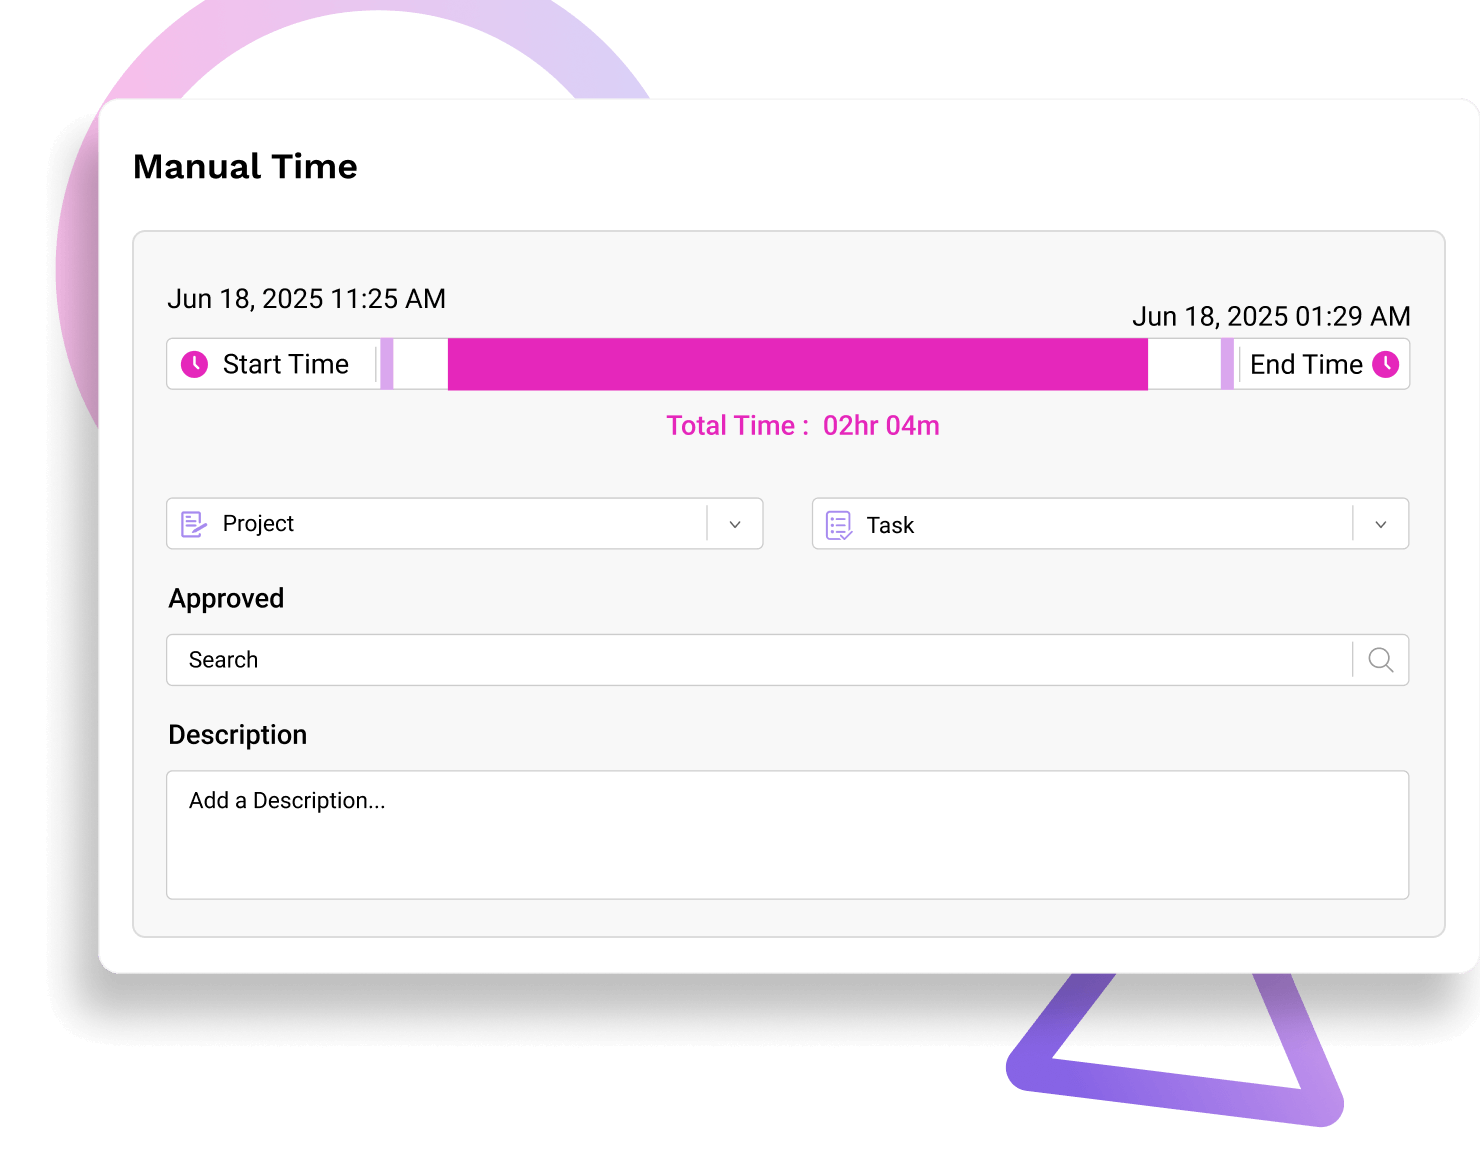Viewport: 1480px width, 1166px height.
Task: Click the 11:25 AM start timestamp
Action: (x=306, y=299)
